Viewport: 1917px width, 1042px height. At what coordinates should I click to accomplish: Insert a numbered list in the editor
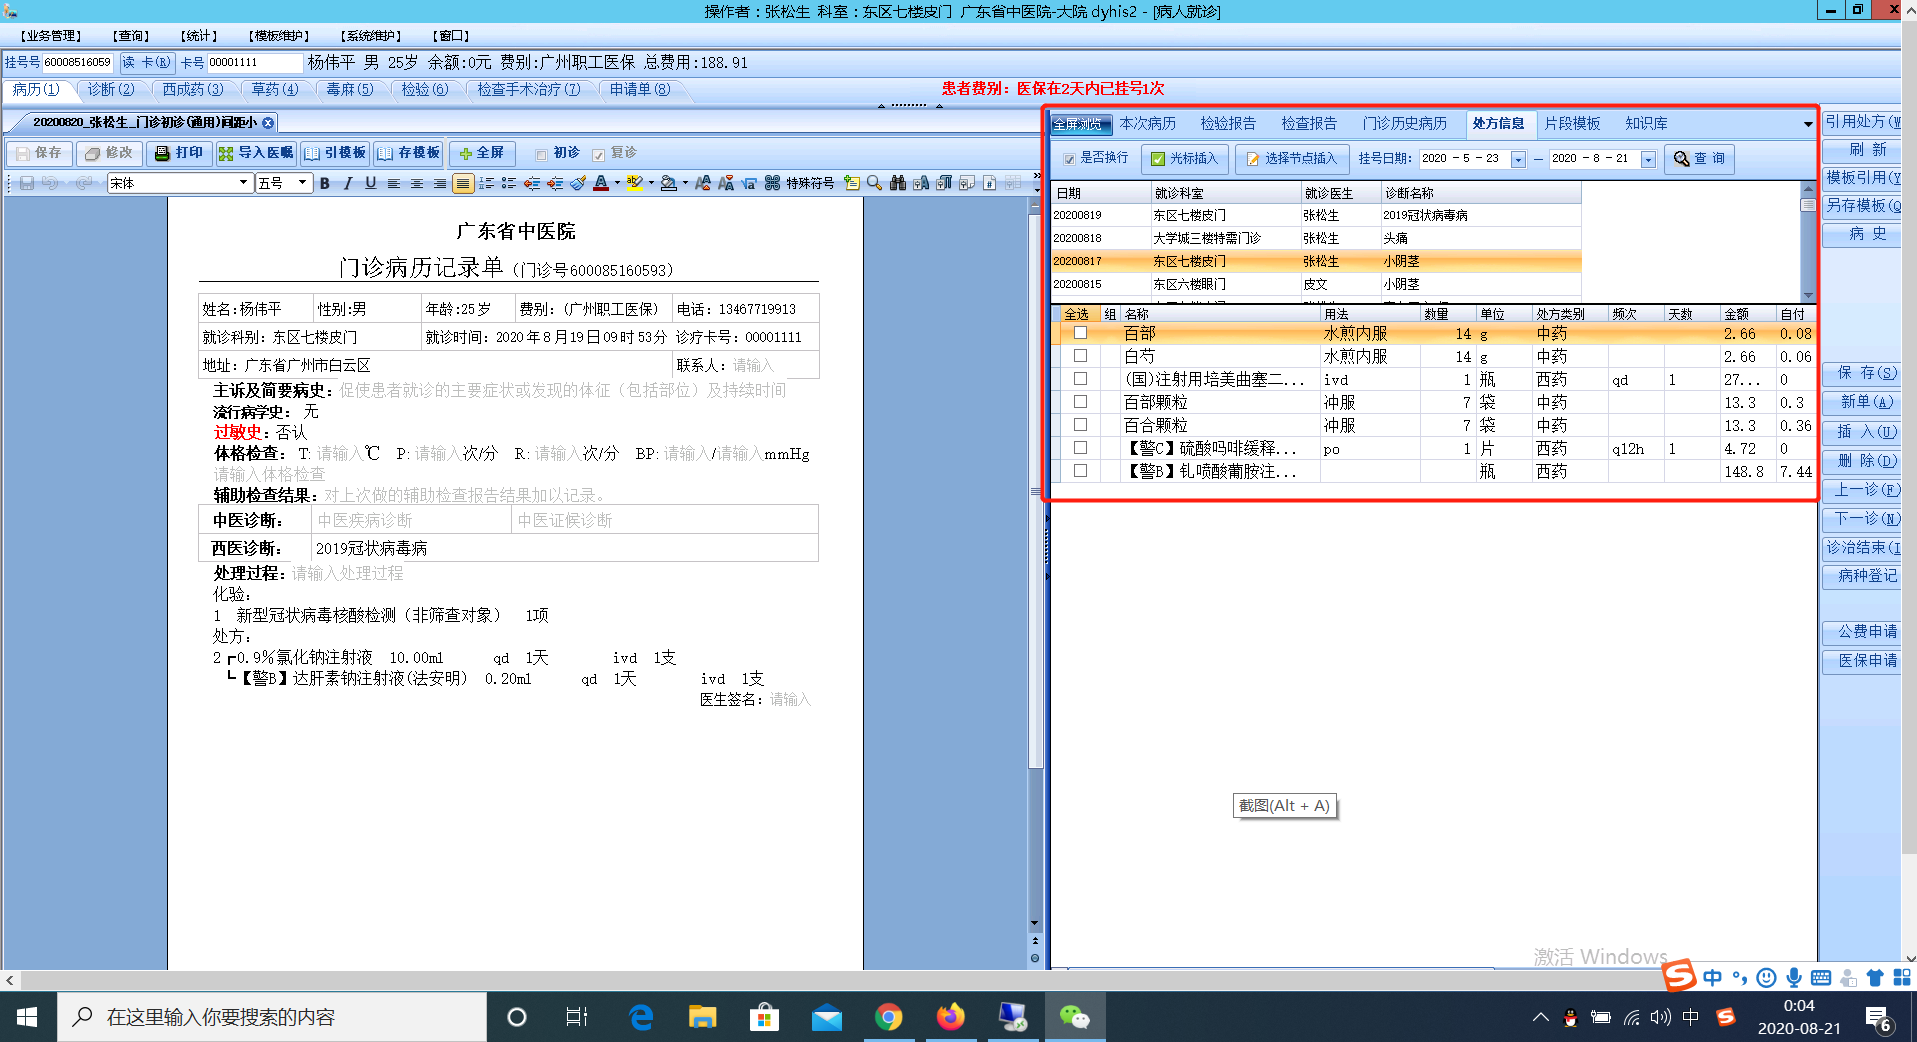(486, 183)
